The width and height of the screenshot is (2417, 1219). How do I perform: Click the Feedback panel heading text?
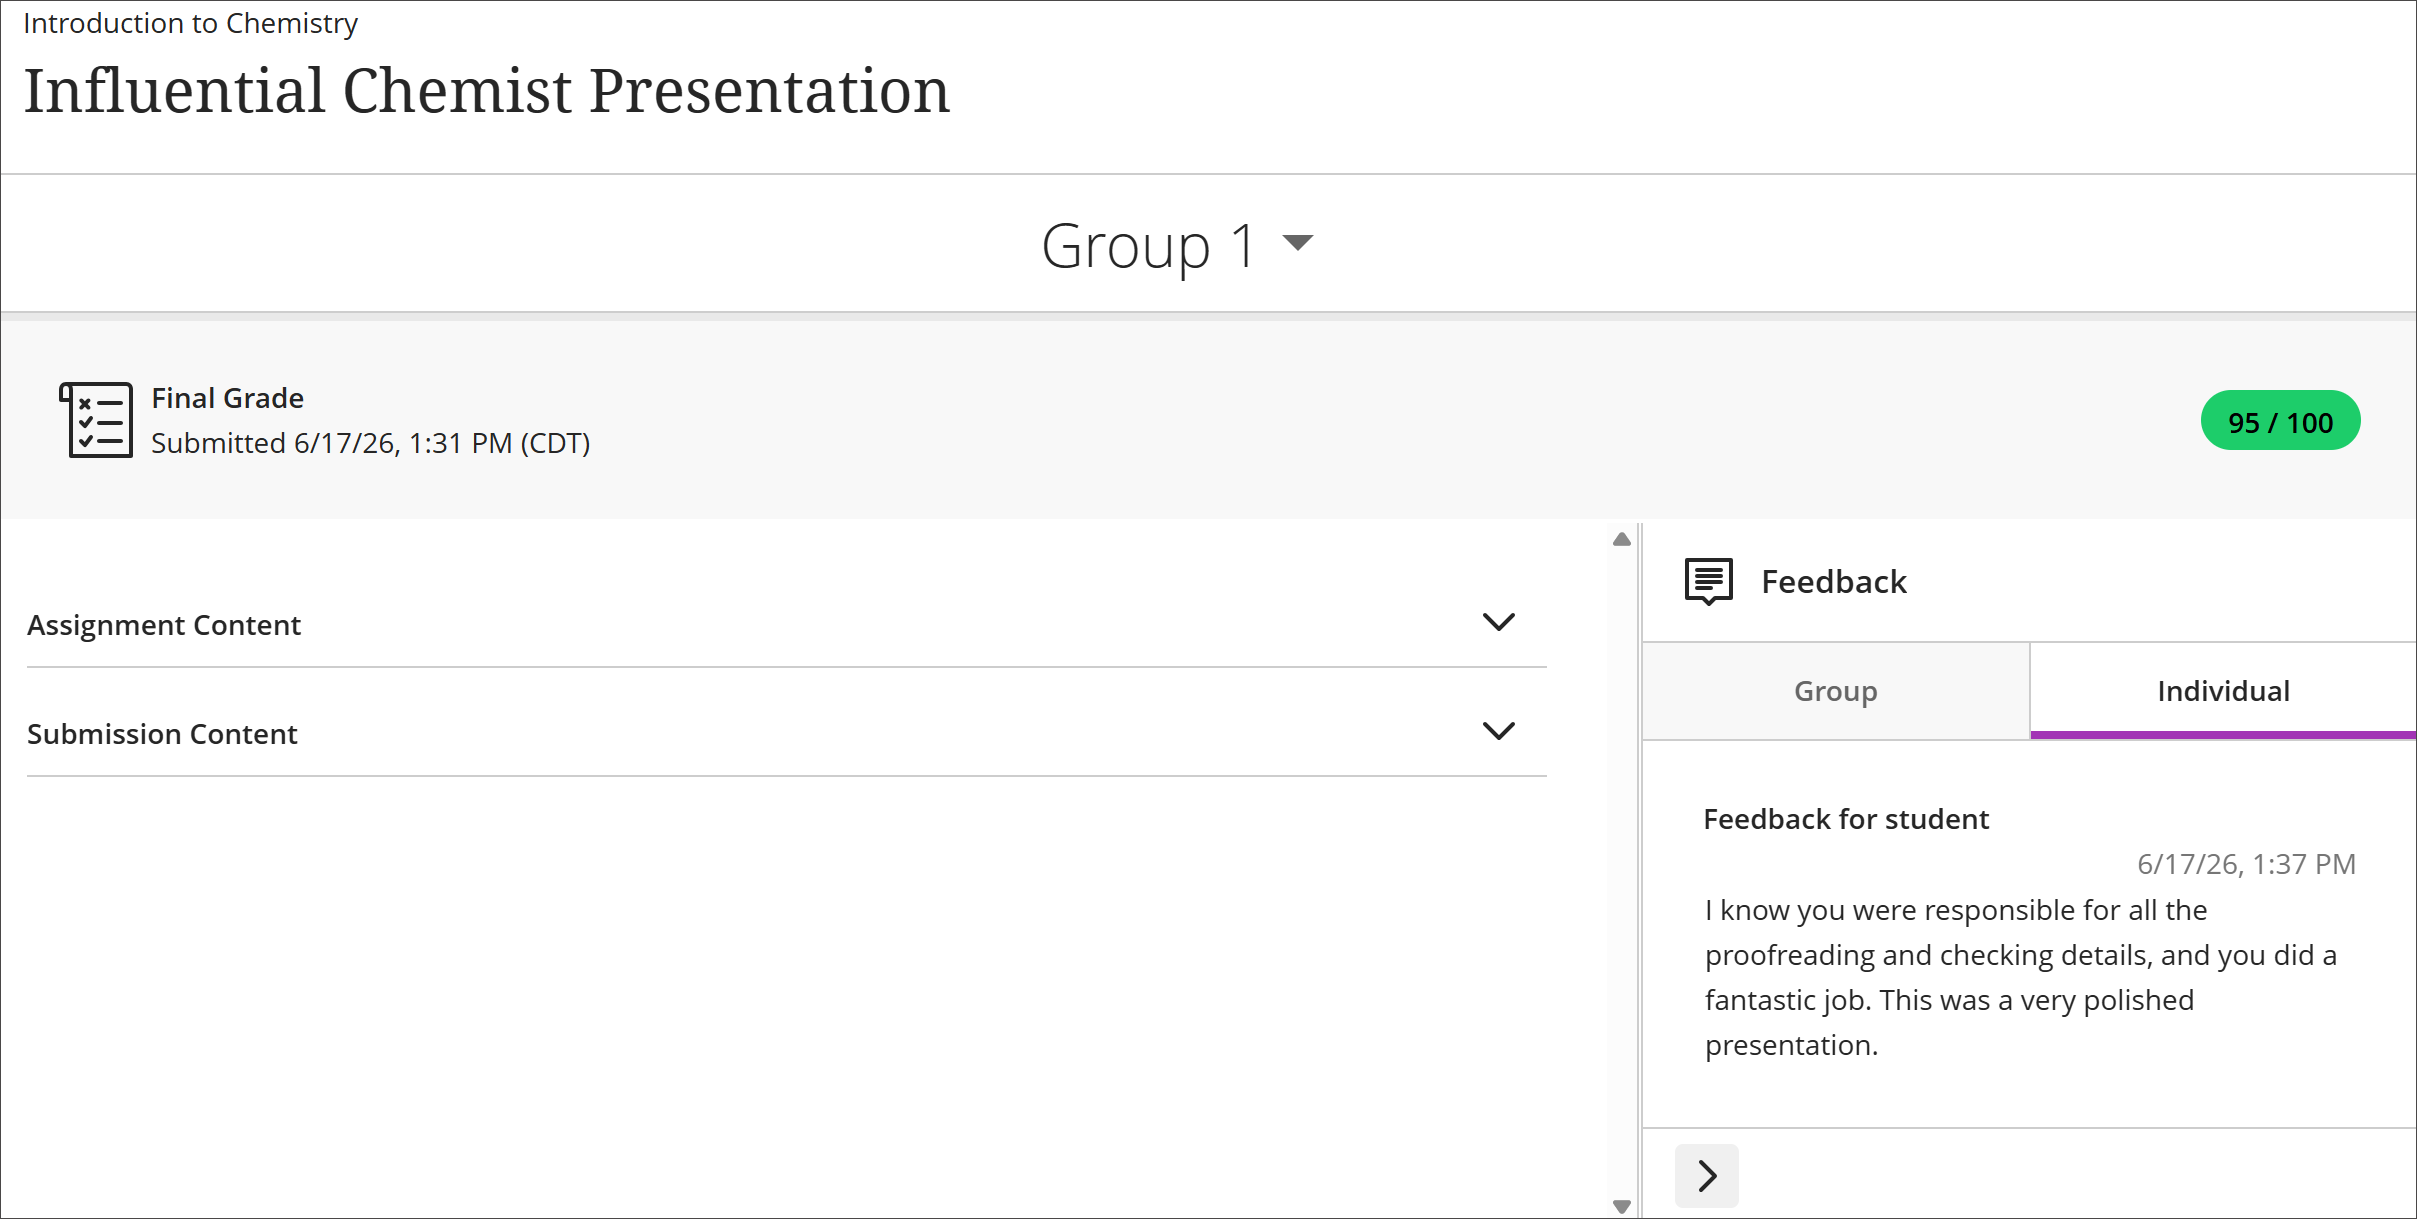(1834, 582)
